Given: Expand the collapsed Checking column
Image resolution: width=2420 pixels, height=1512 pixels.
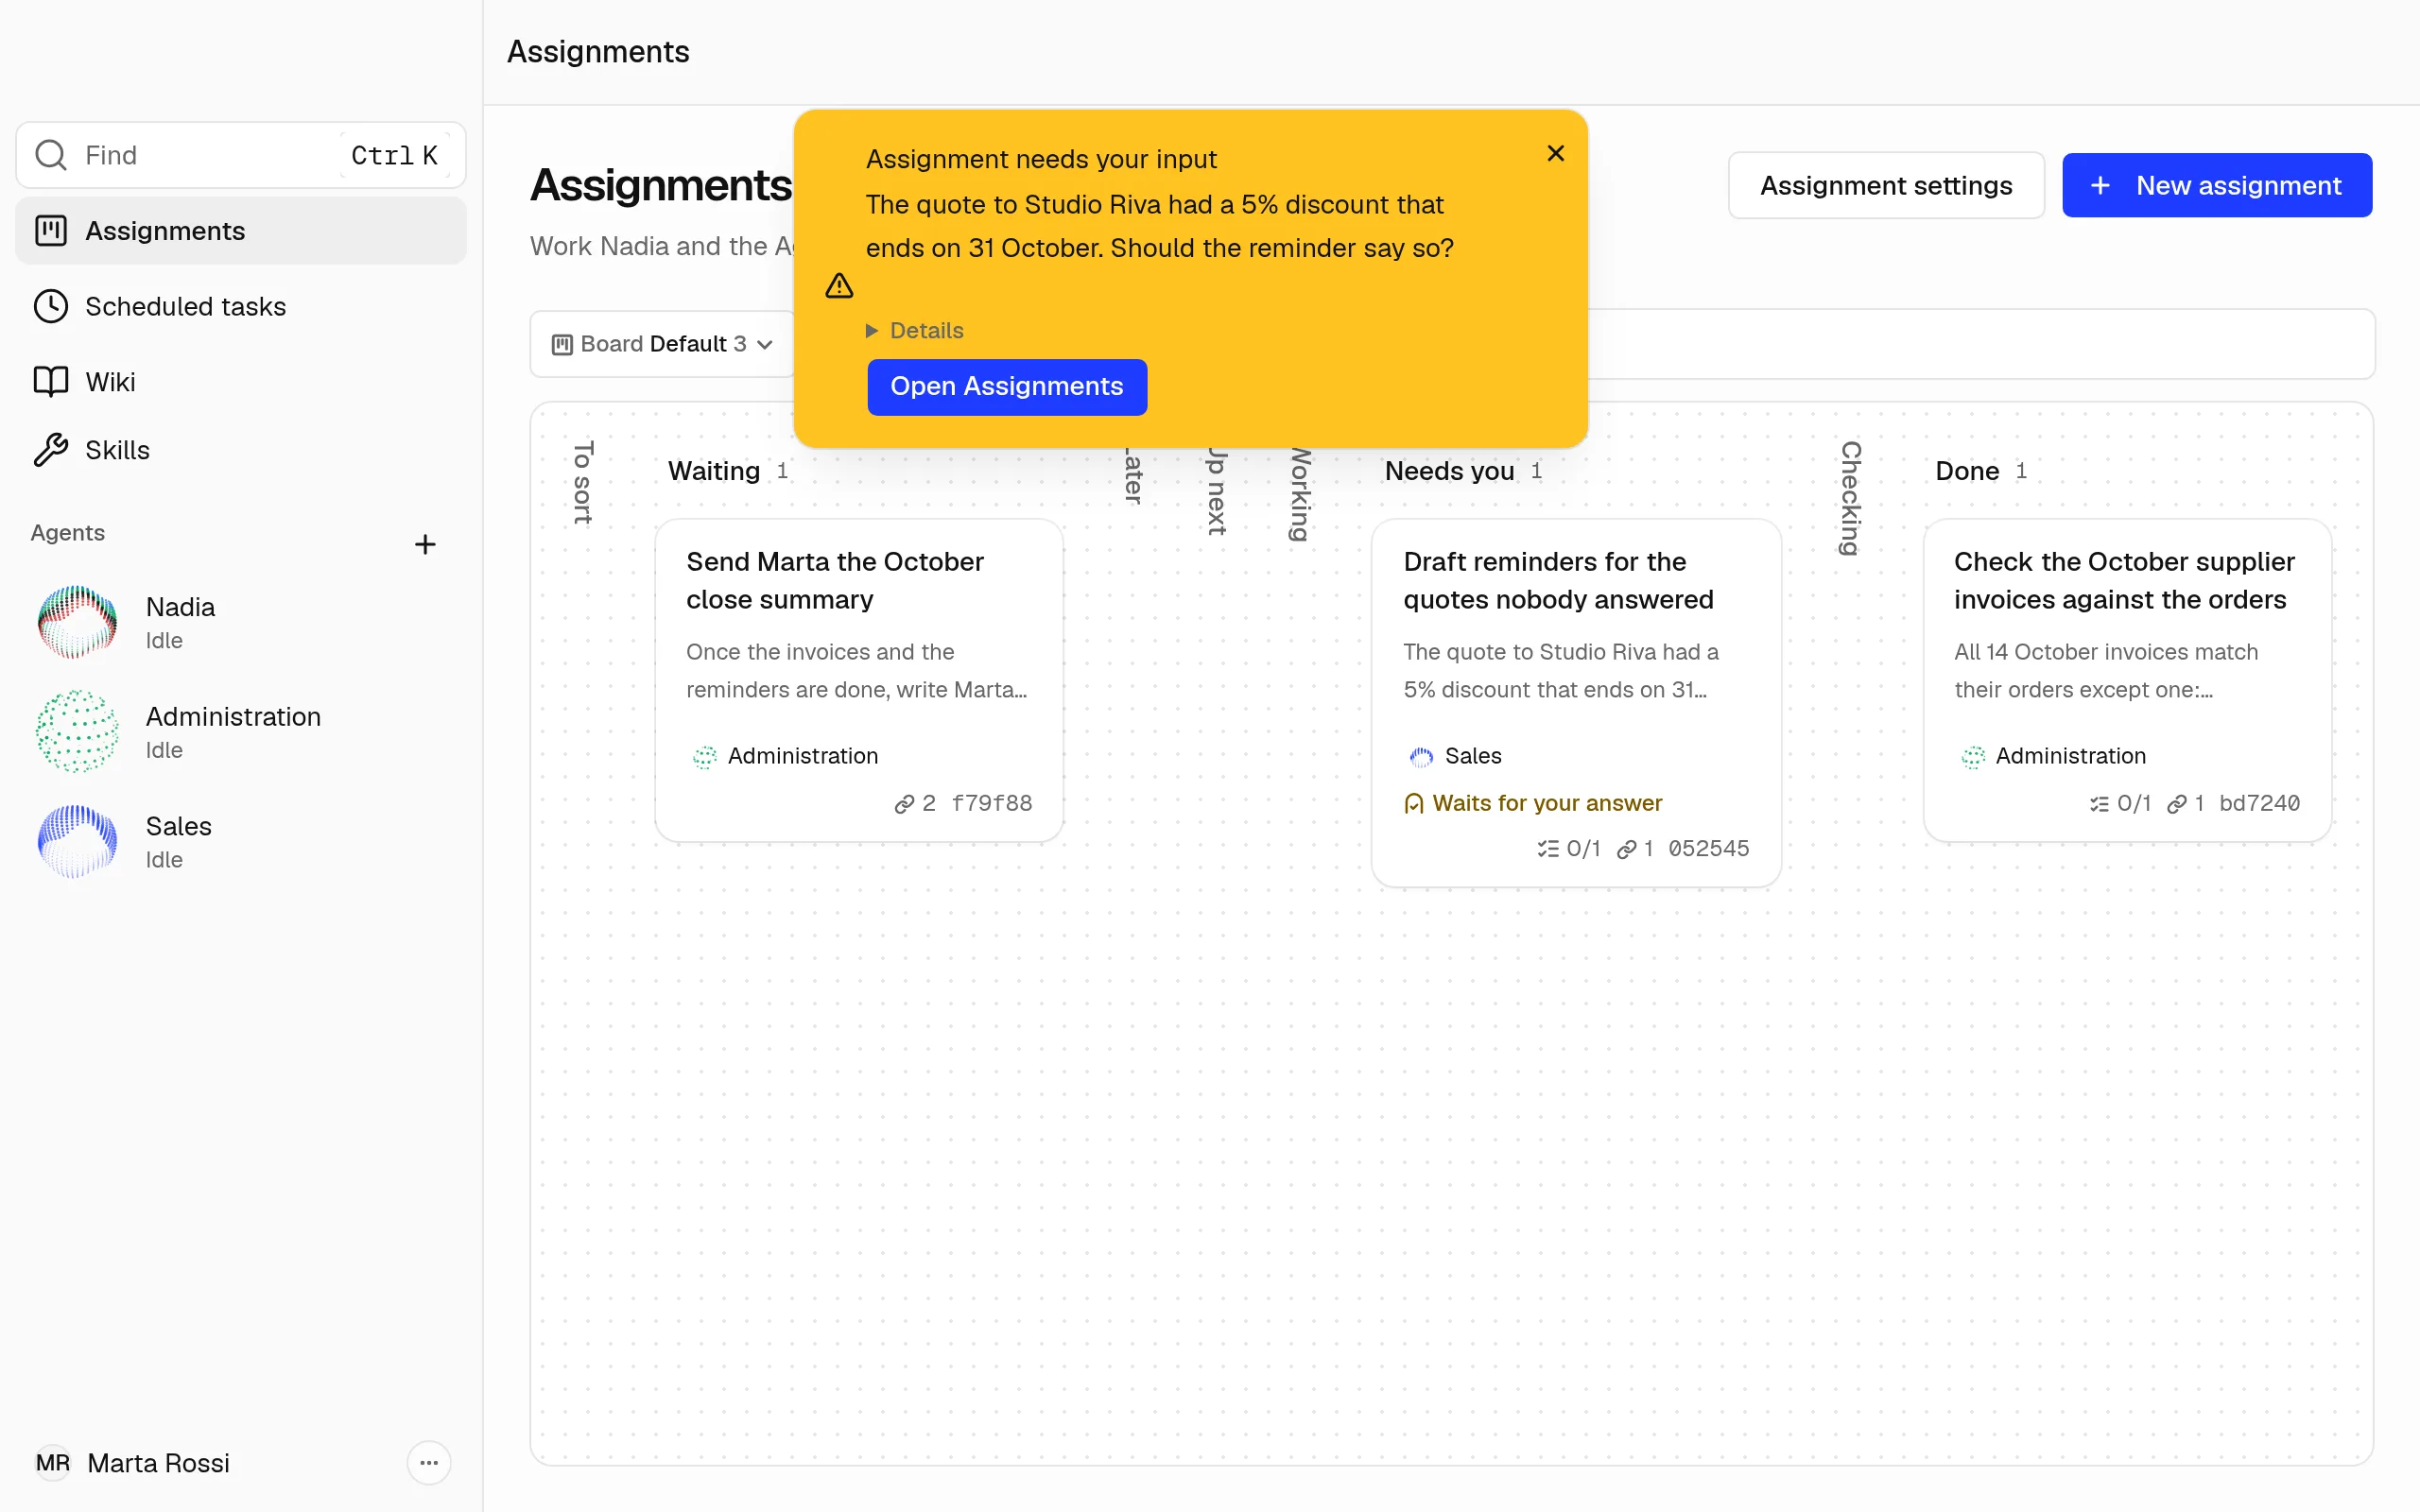Looking at the screenshot, I should point(1851,498).
